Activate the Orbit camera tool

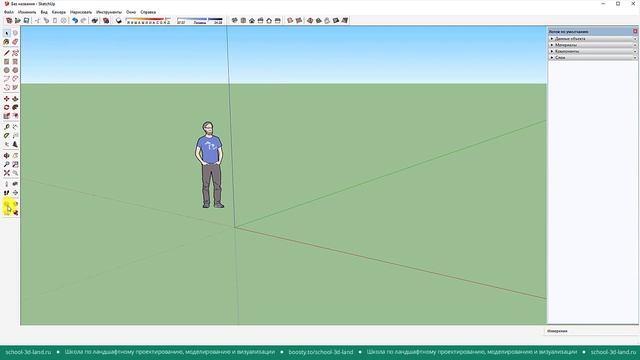coord(7,156)
